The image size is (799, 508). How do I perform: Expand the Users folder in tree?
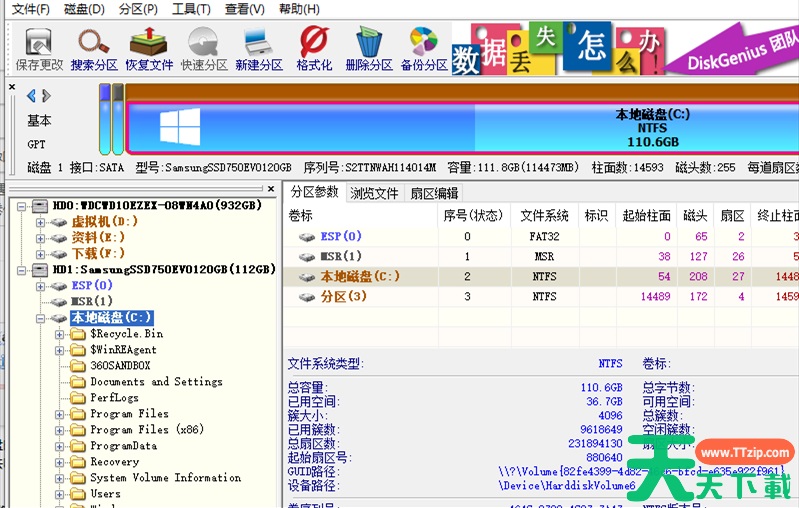coord(61,494)
